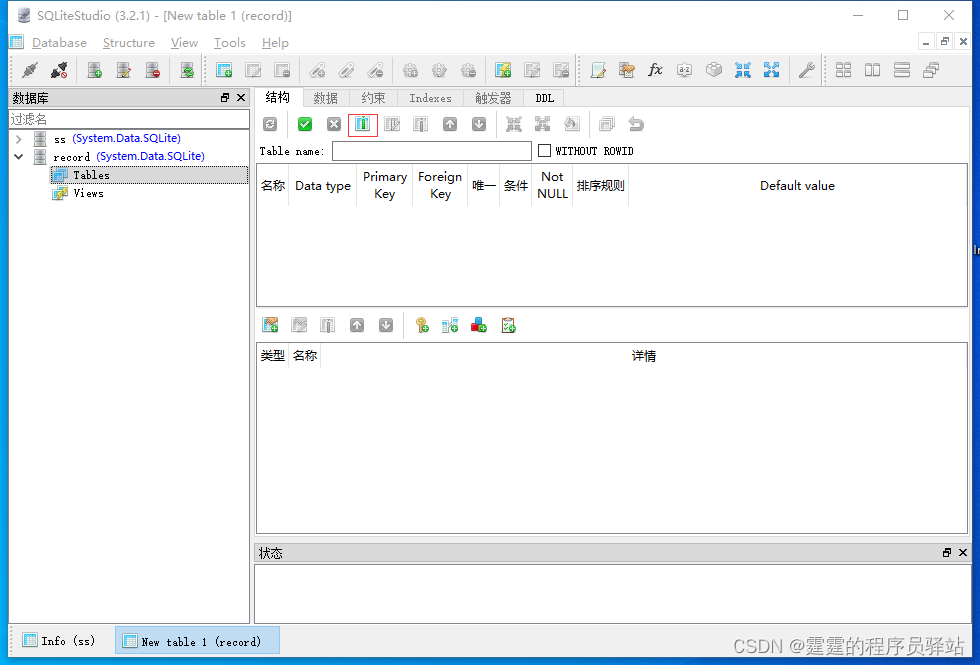Click the add database icon
Screen dimensions: 980x665
click(x=94, y=70)
